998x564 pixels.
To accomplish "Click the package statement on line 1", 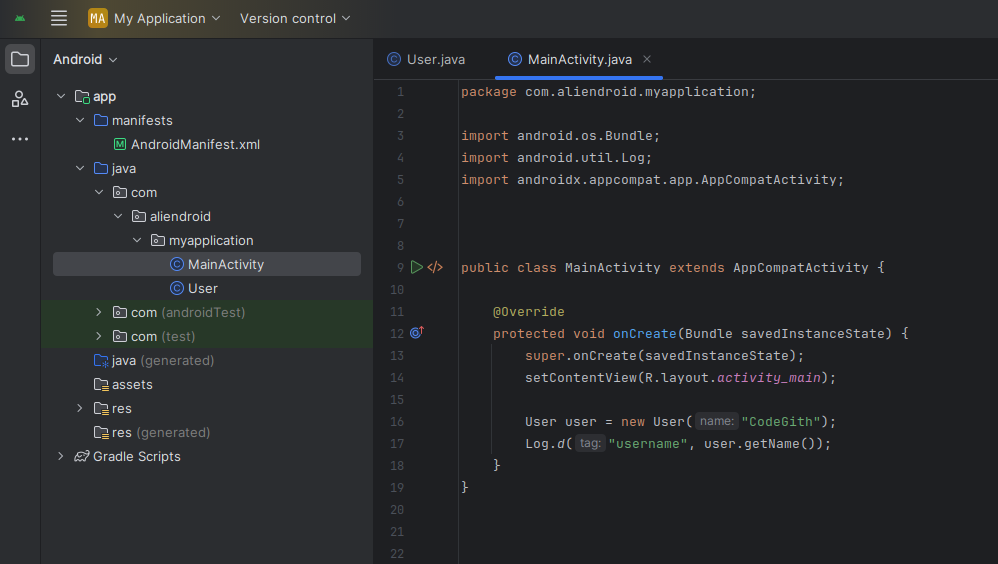I will [608, 92].
